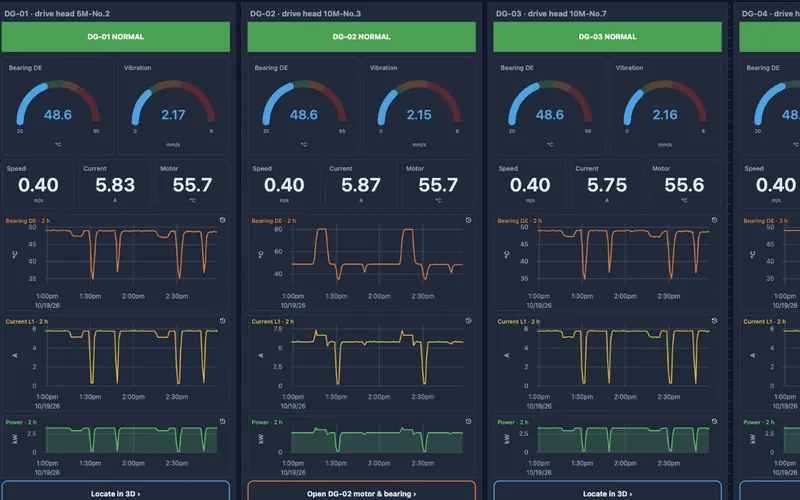The height and width of the screenshot is (500, 800).
Task: Click the DG-03 NORMAL status banner
Action: pos(608,37)
